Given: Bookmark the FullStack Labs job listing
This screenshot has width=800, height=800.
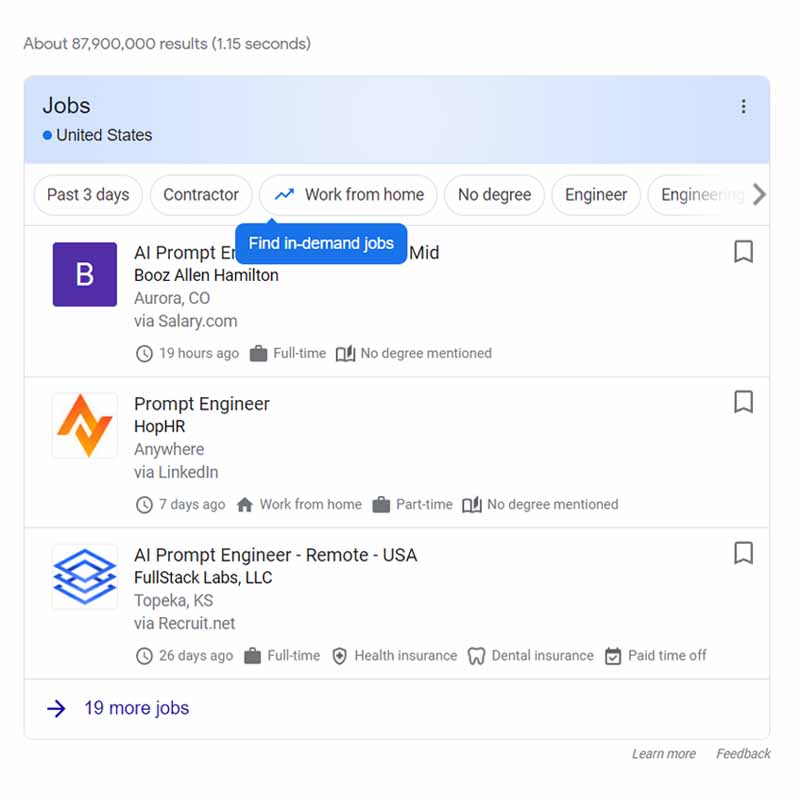Looking at the screenshot, I should [743, 553].
